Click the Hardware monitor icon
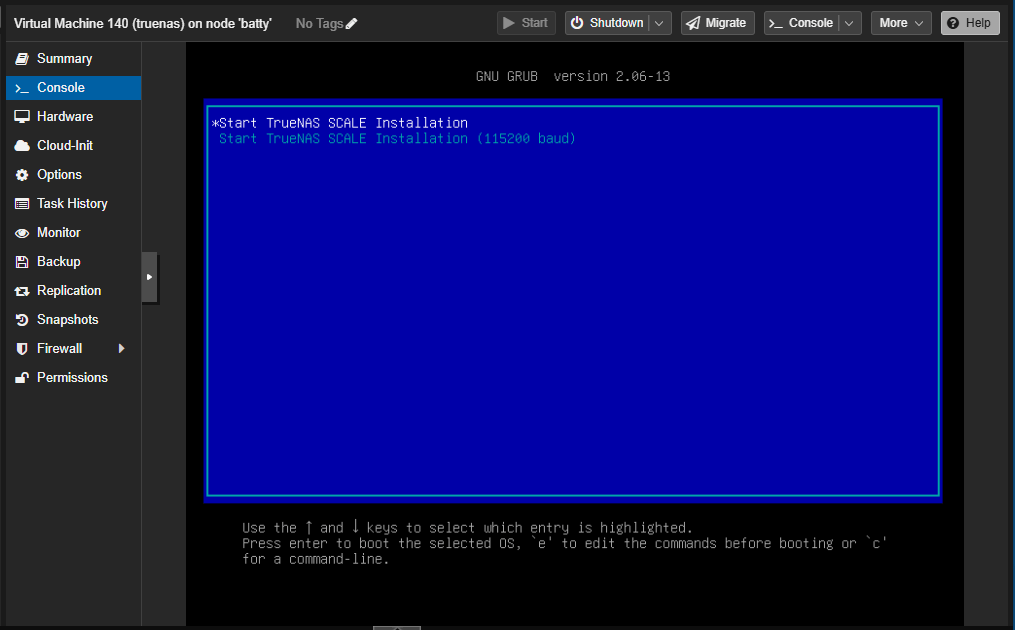The image size is (1015, 630). coord(22,117)
